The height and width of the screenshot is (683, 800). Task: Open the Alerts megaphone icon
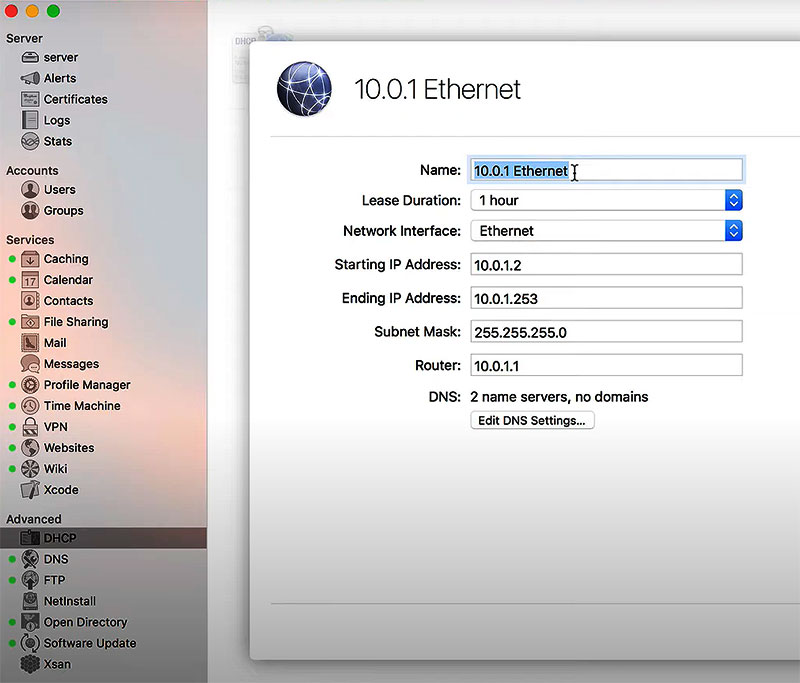point(30,78)
